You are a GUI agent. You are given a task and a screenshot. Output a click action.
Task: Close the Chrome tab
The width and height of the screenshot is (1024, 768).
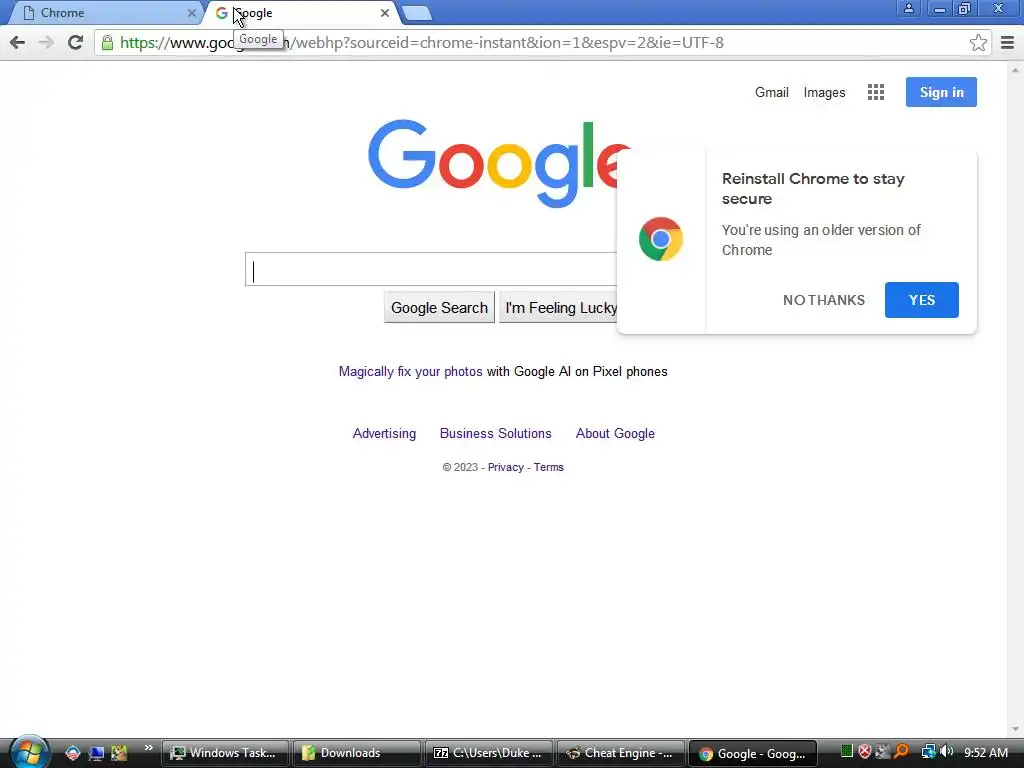[x=191, y=12]
